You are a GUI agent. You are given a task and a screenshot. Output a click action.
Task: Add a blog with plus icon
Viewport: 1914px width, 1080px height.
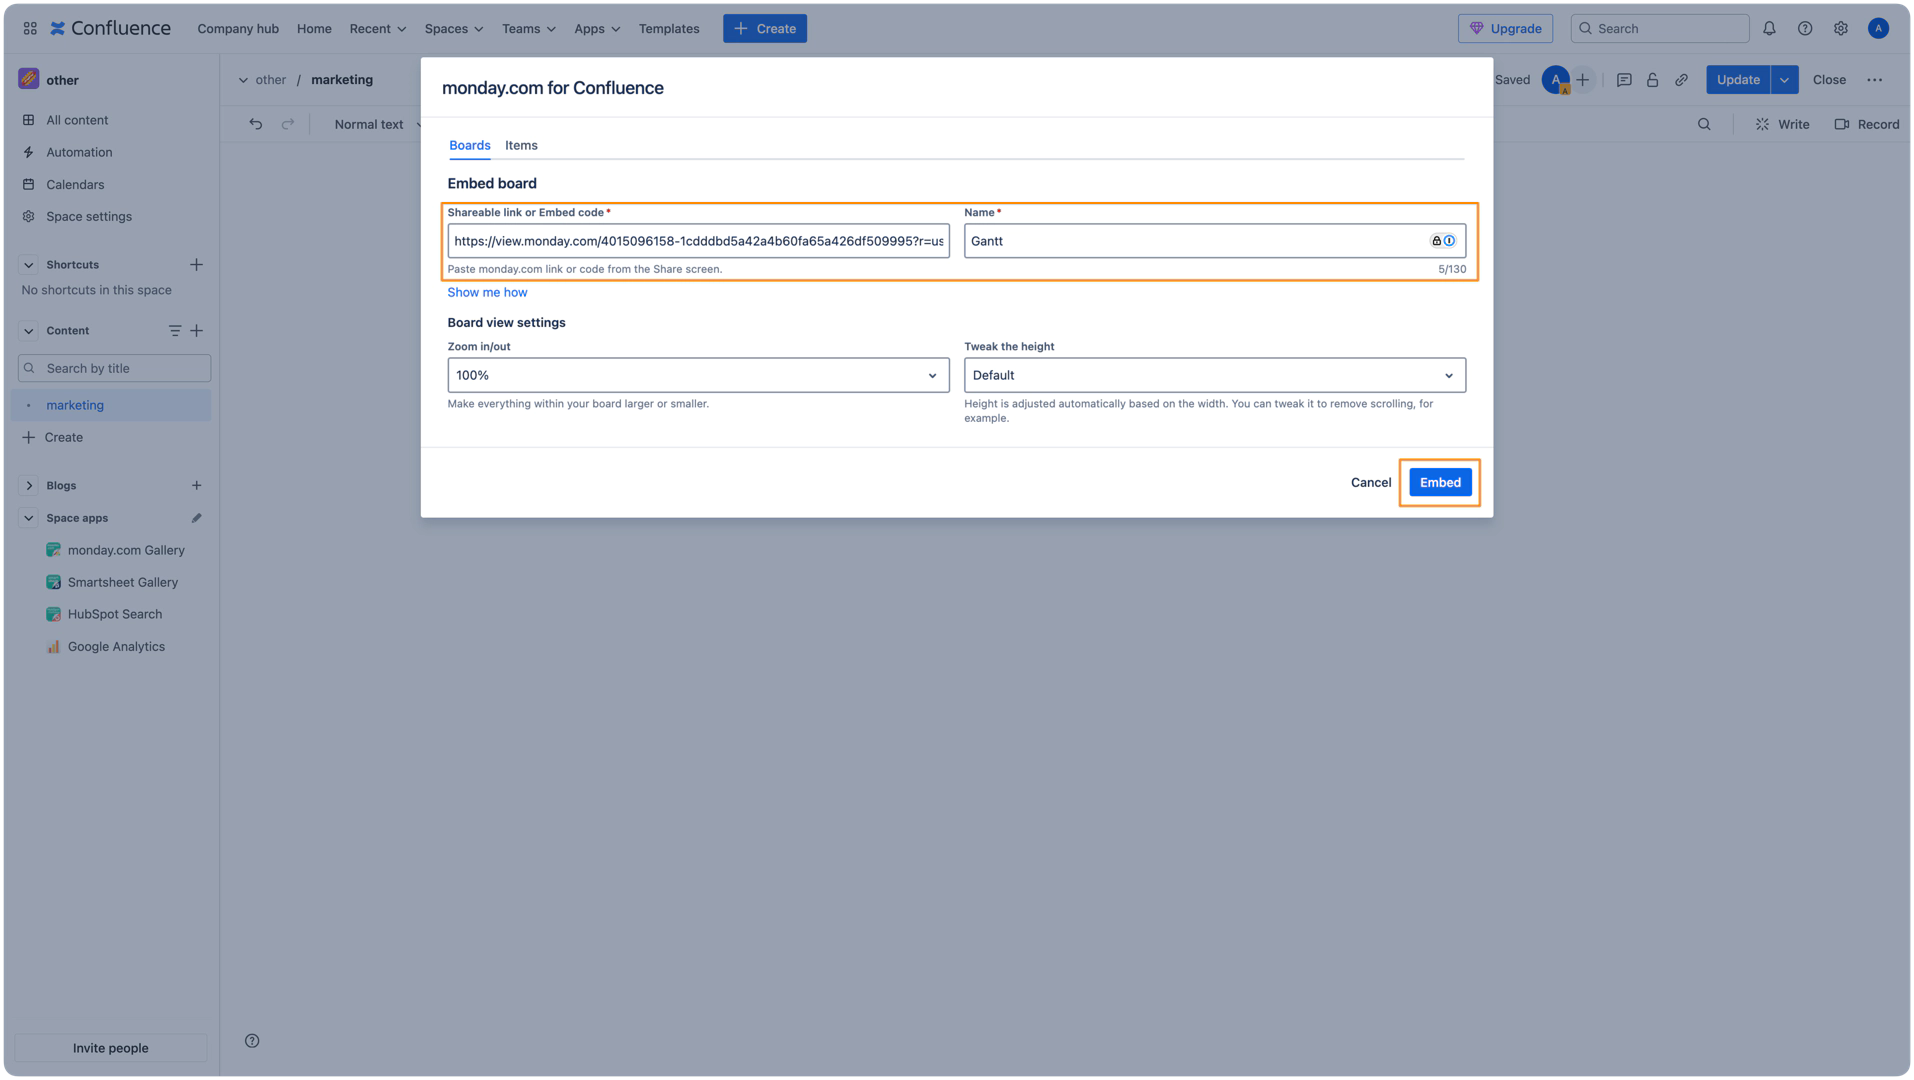pyautogui.click(x=196, y=486)
